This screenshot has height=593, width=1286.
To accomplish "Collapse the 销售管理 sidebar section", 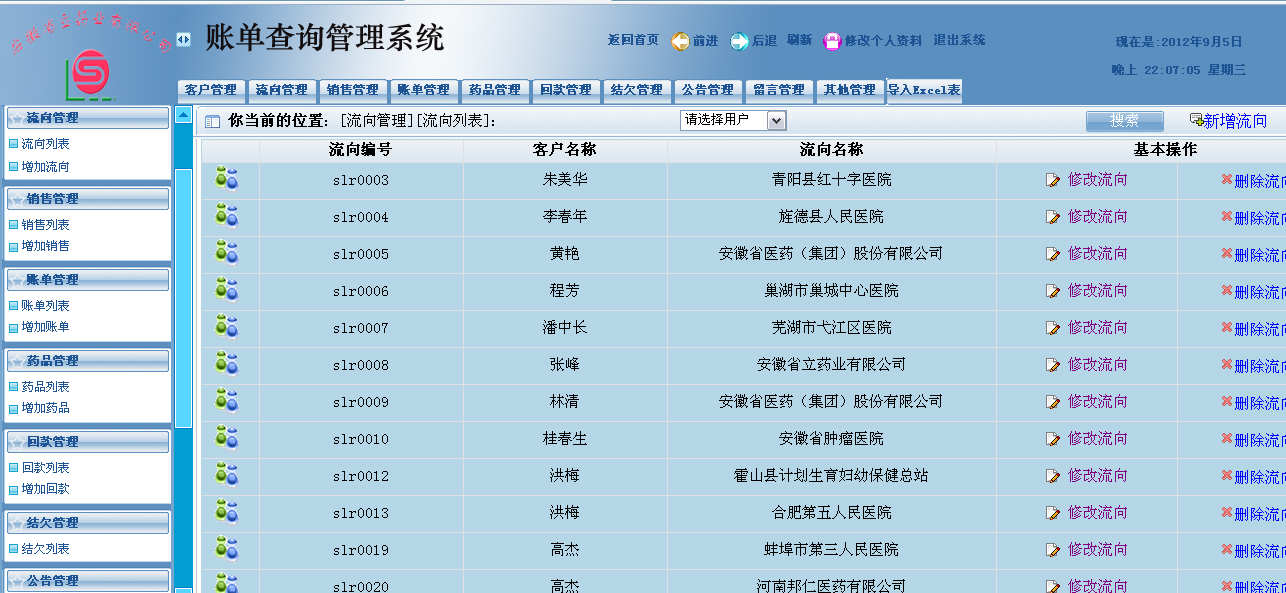I will (88, 198).
